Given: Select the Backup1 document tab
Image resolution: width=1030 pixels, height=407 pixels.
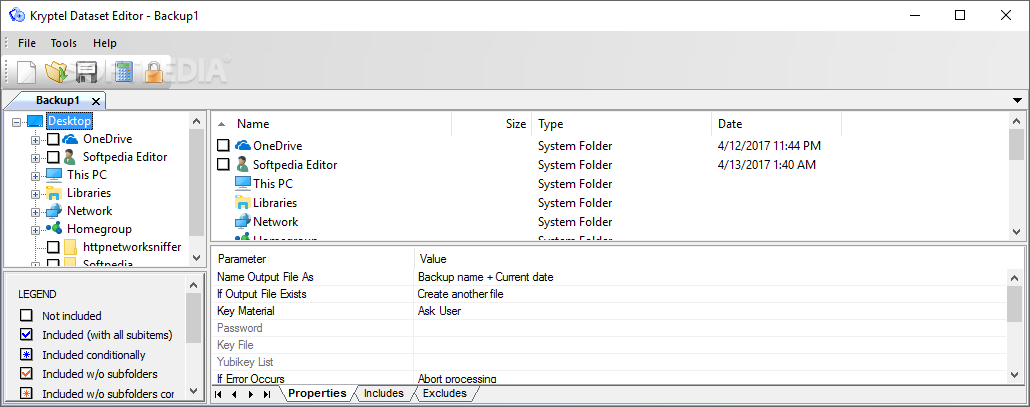Looking at the screenshot, I should coord(58,100).
